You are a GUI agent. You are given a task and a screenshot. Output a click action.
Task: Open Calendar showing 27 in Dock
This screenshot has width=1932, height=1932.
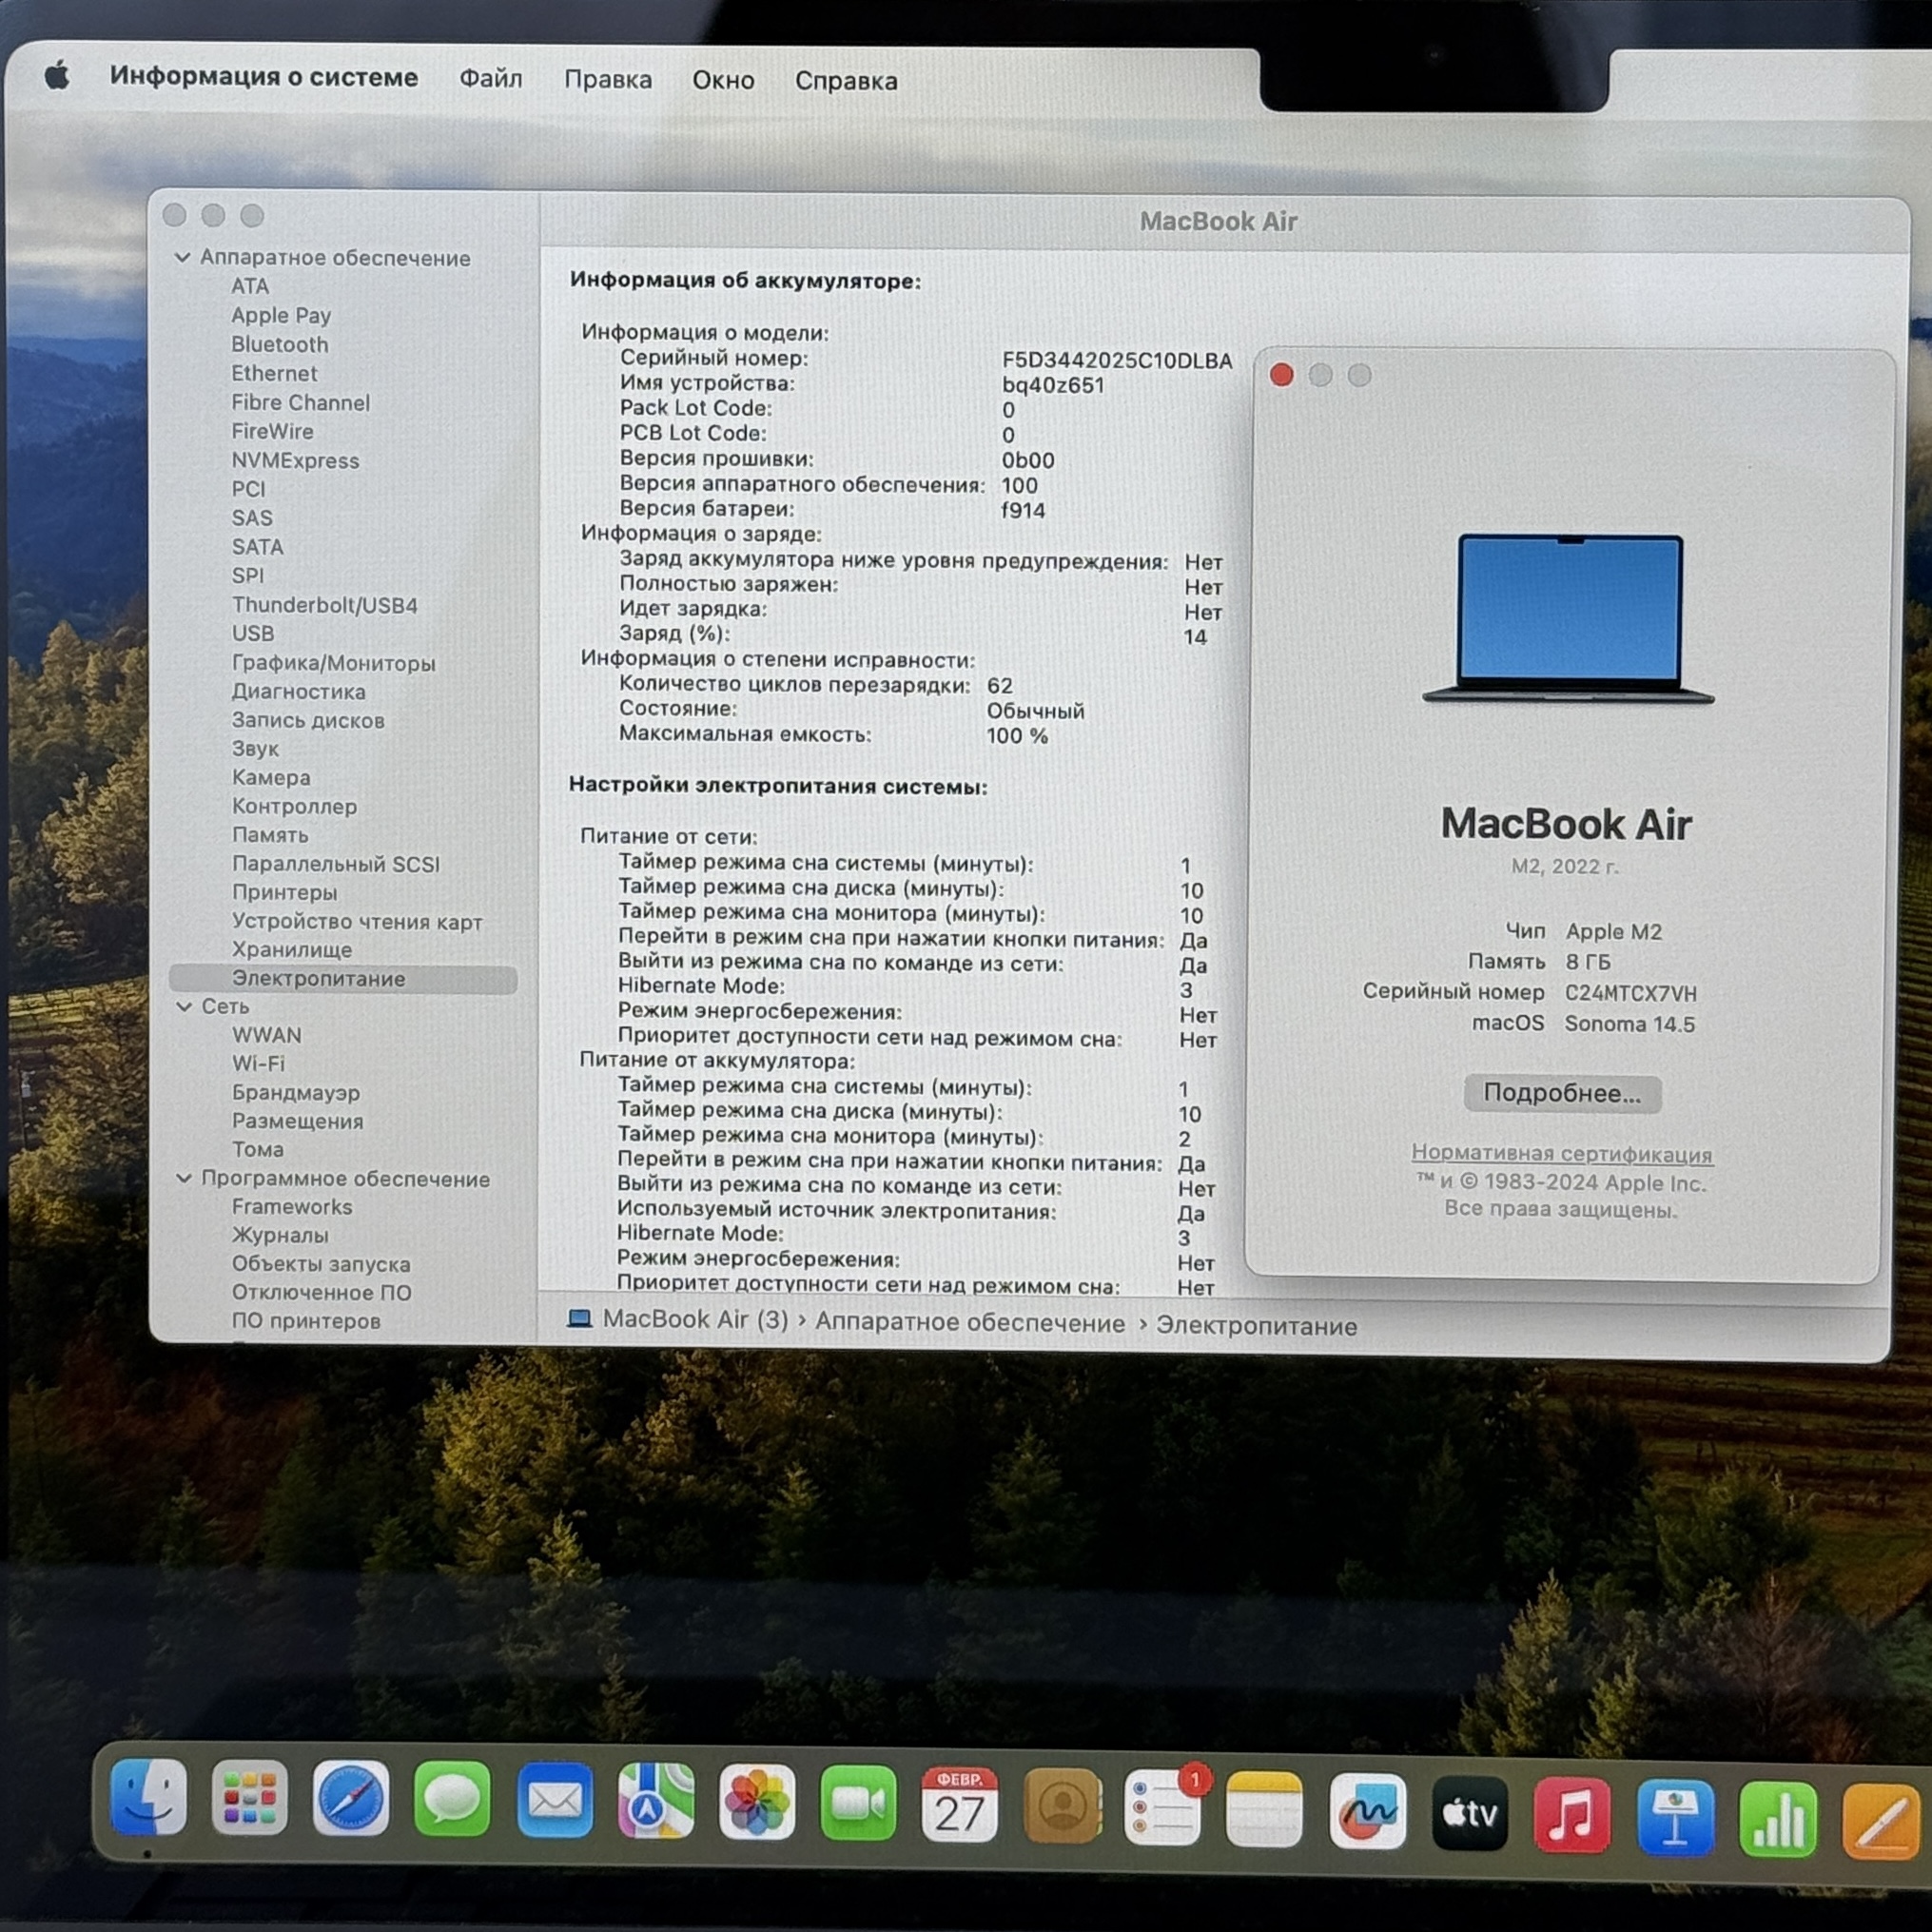pos(959,1805)
